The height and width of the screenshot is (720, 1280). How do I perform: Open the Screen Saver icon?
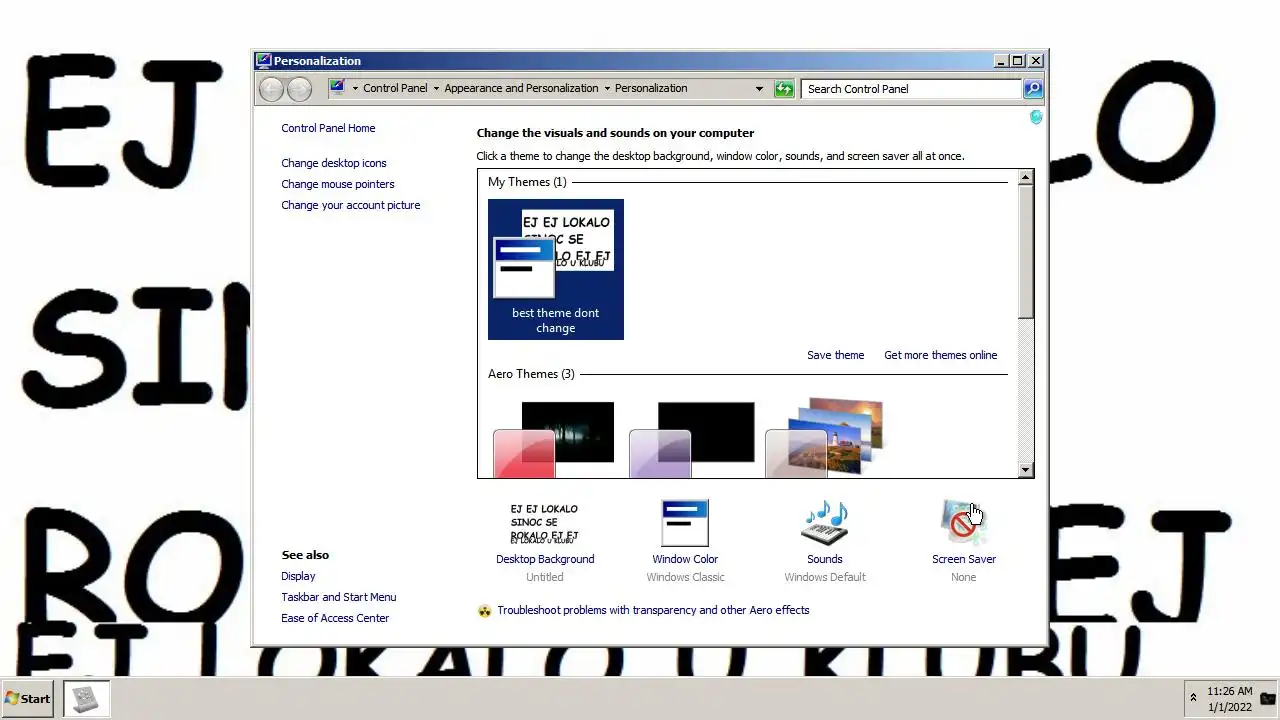point(962,524)
